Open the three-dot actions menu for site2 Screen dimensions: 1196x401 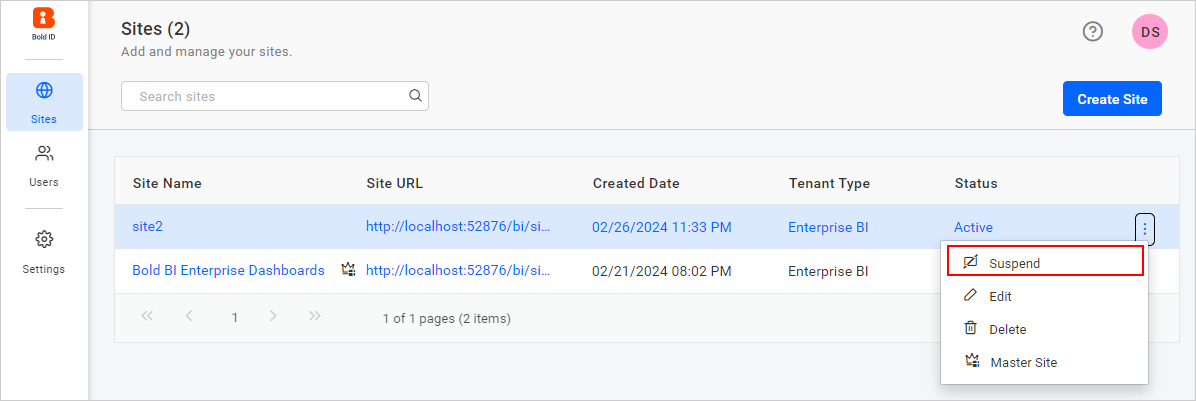1145,228
